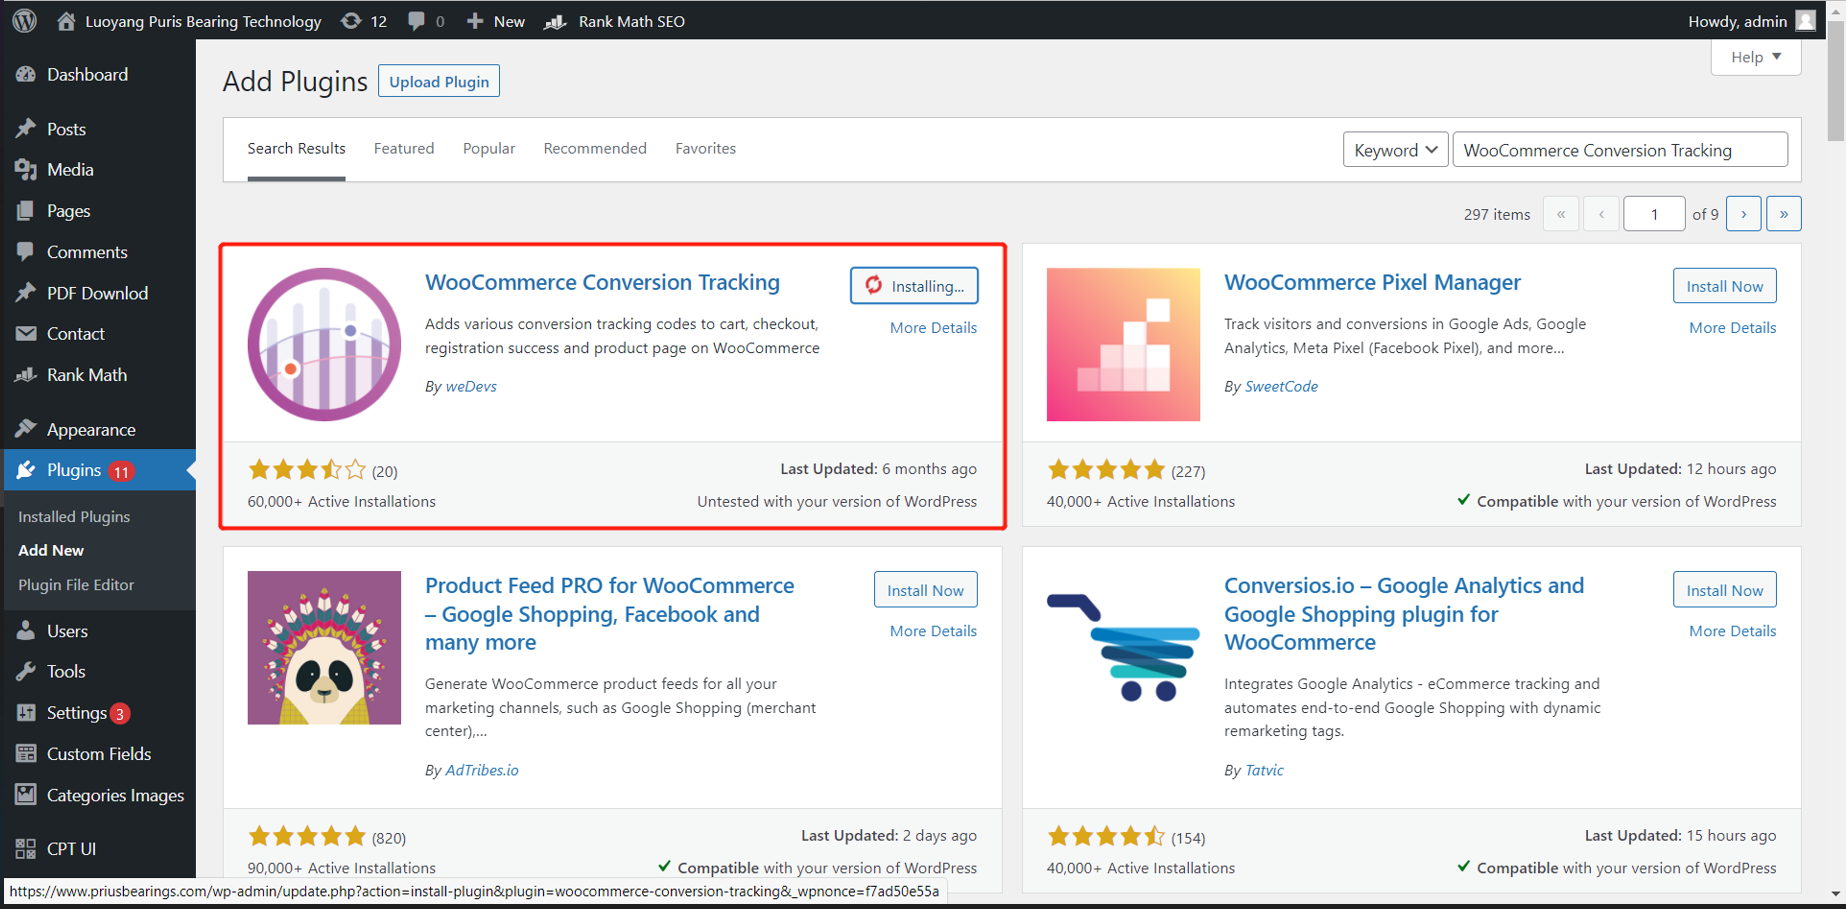Click the Tools wrench icon

(x=26, y=672)
